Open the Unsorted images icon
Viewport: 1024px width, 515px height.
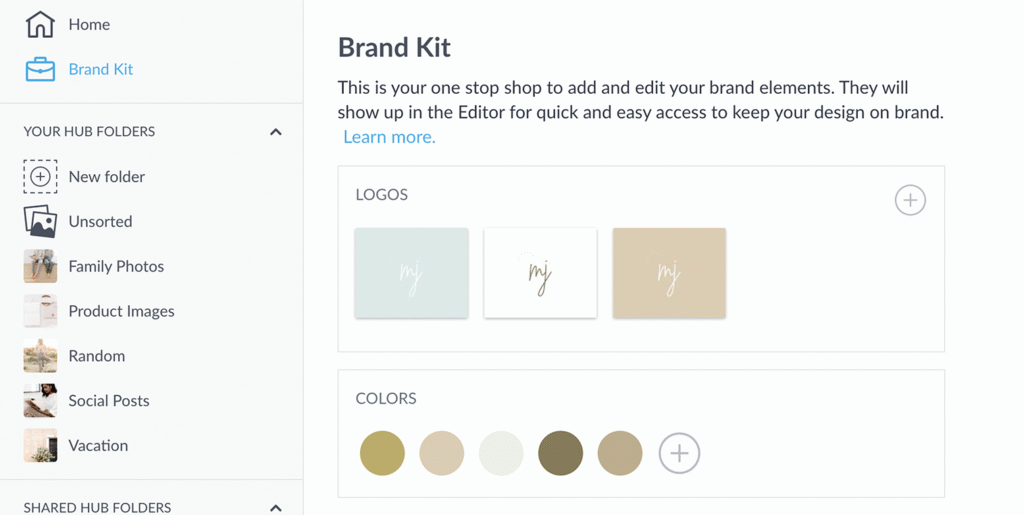click(40, 221)
